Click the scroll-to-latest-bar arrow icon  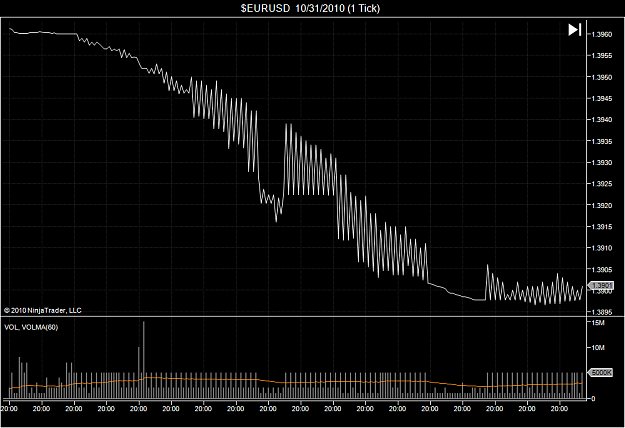click(575, 30)
